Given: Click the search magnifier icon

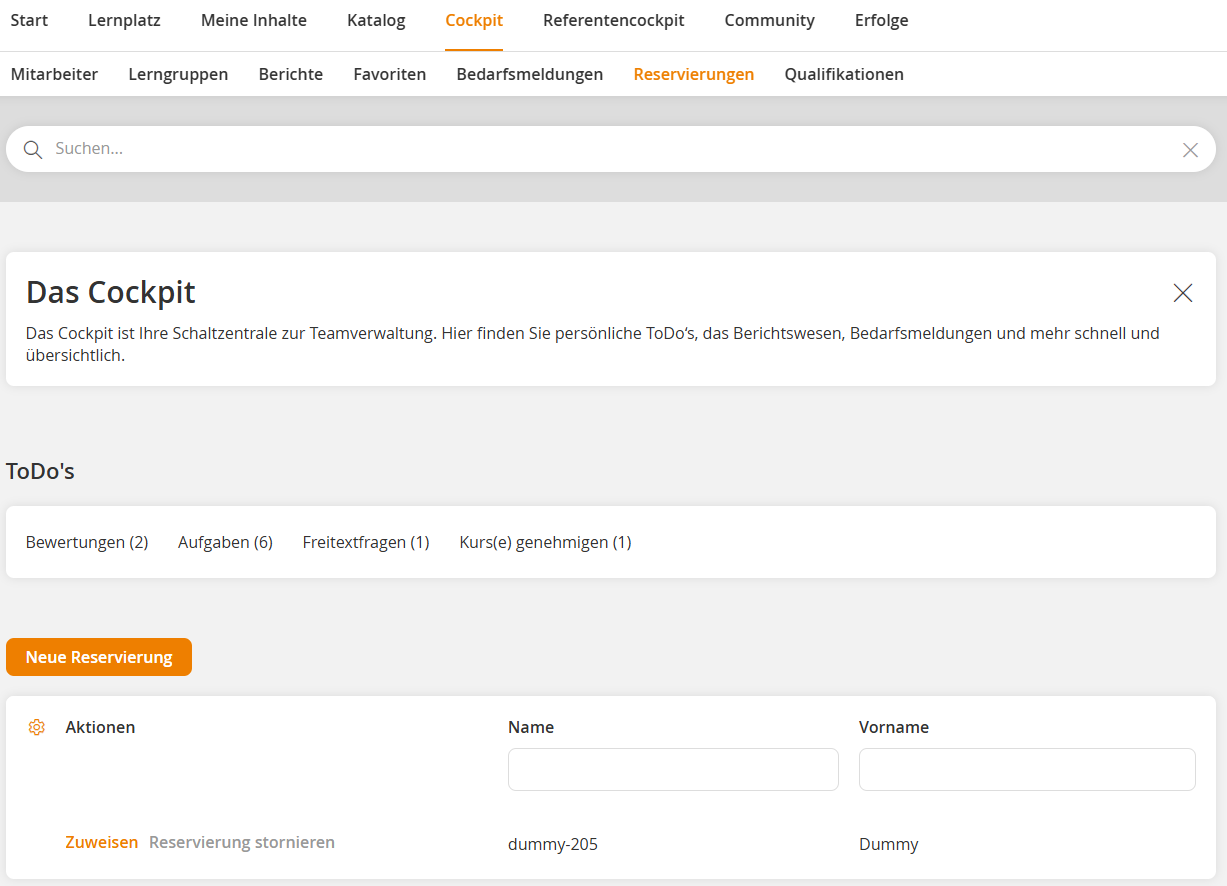Looking at the screenshot, I should click(33, 149).
